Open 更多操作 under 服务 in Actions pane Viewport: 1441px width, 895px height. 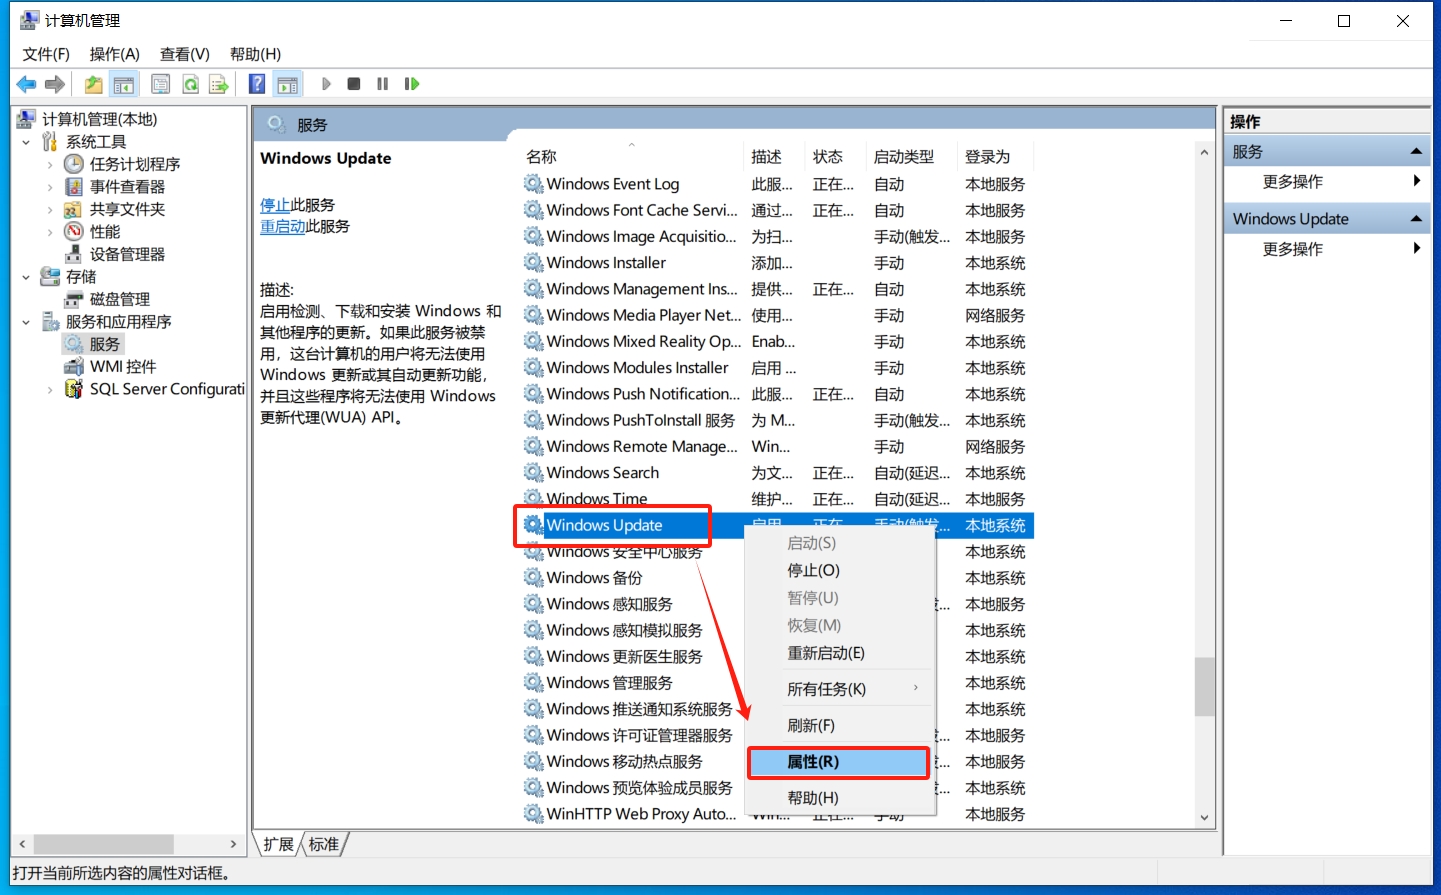click(1292, 182)
